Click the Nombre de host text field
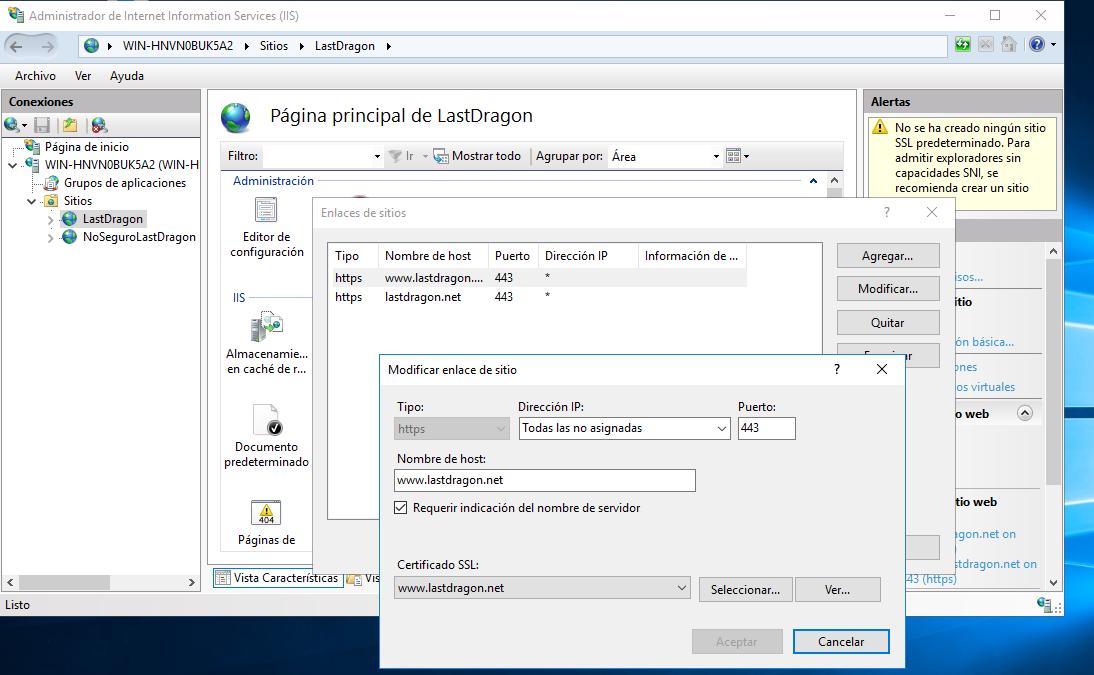This screenshot has height=675, width=1094. [x=545, y=480]
